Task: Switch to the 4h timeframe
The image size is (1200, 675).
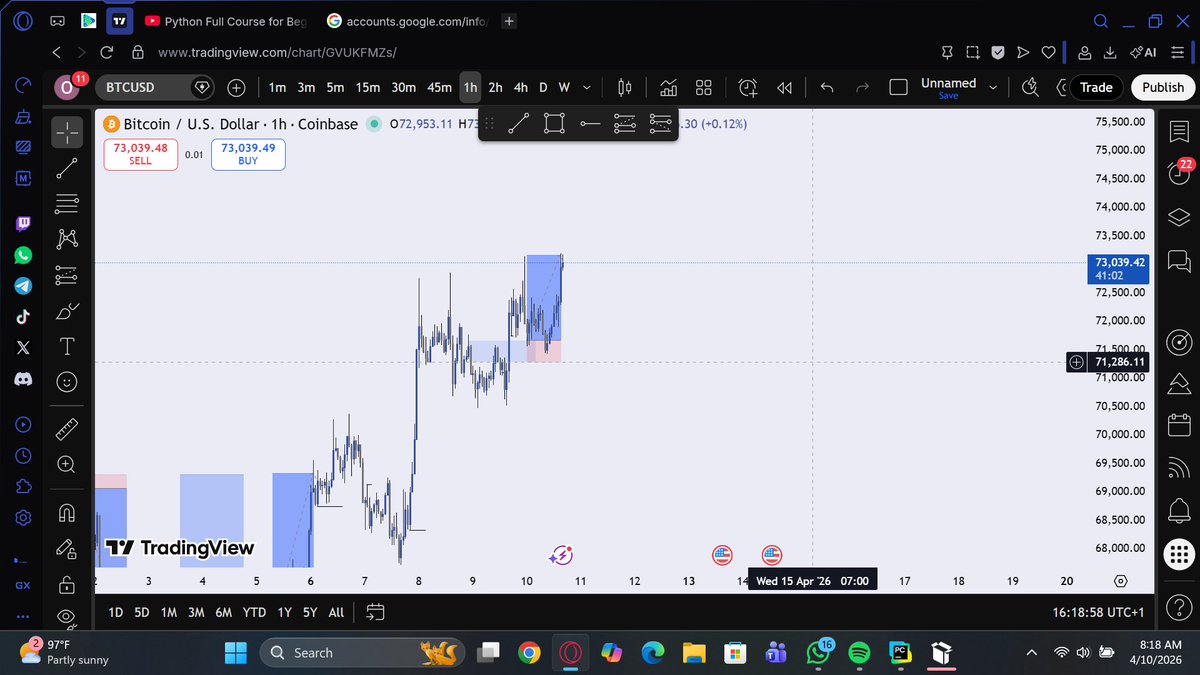Action: click(521, 88)
